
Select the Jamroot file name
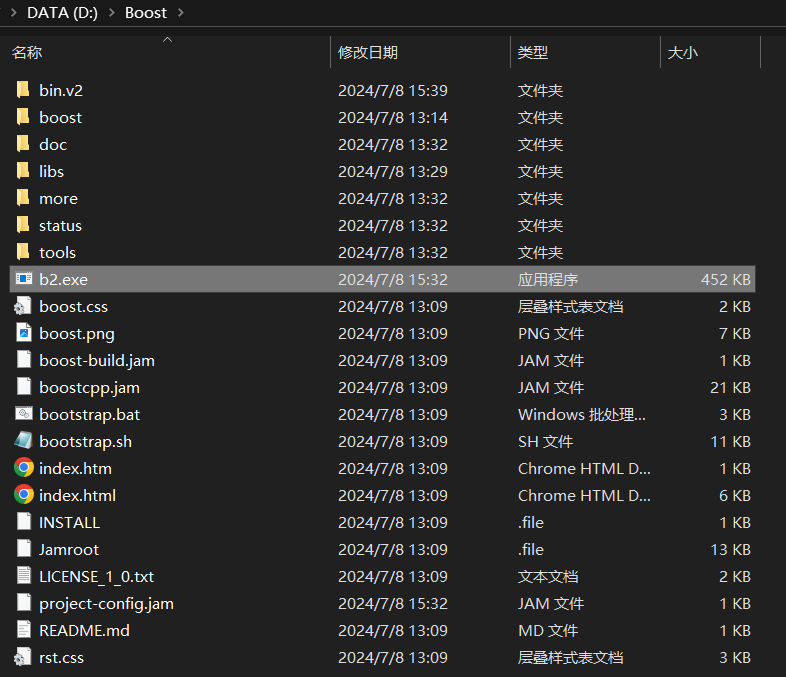pos(69,550)
